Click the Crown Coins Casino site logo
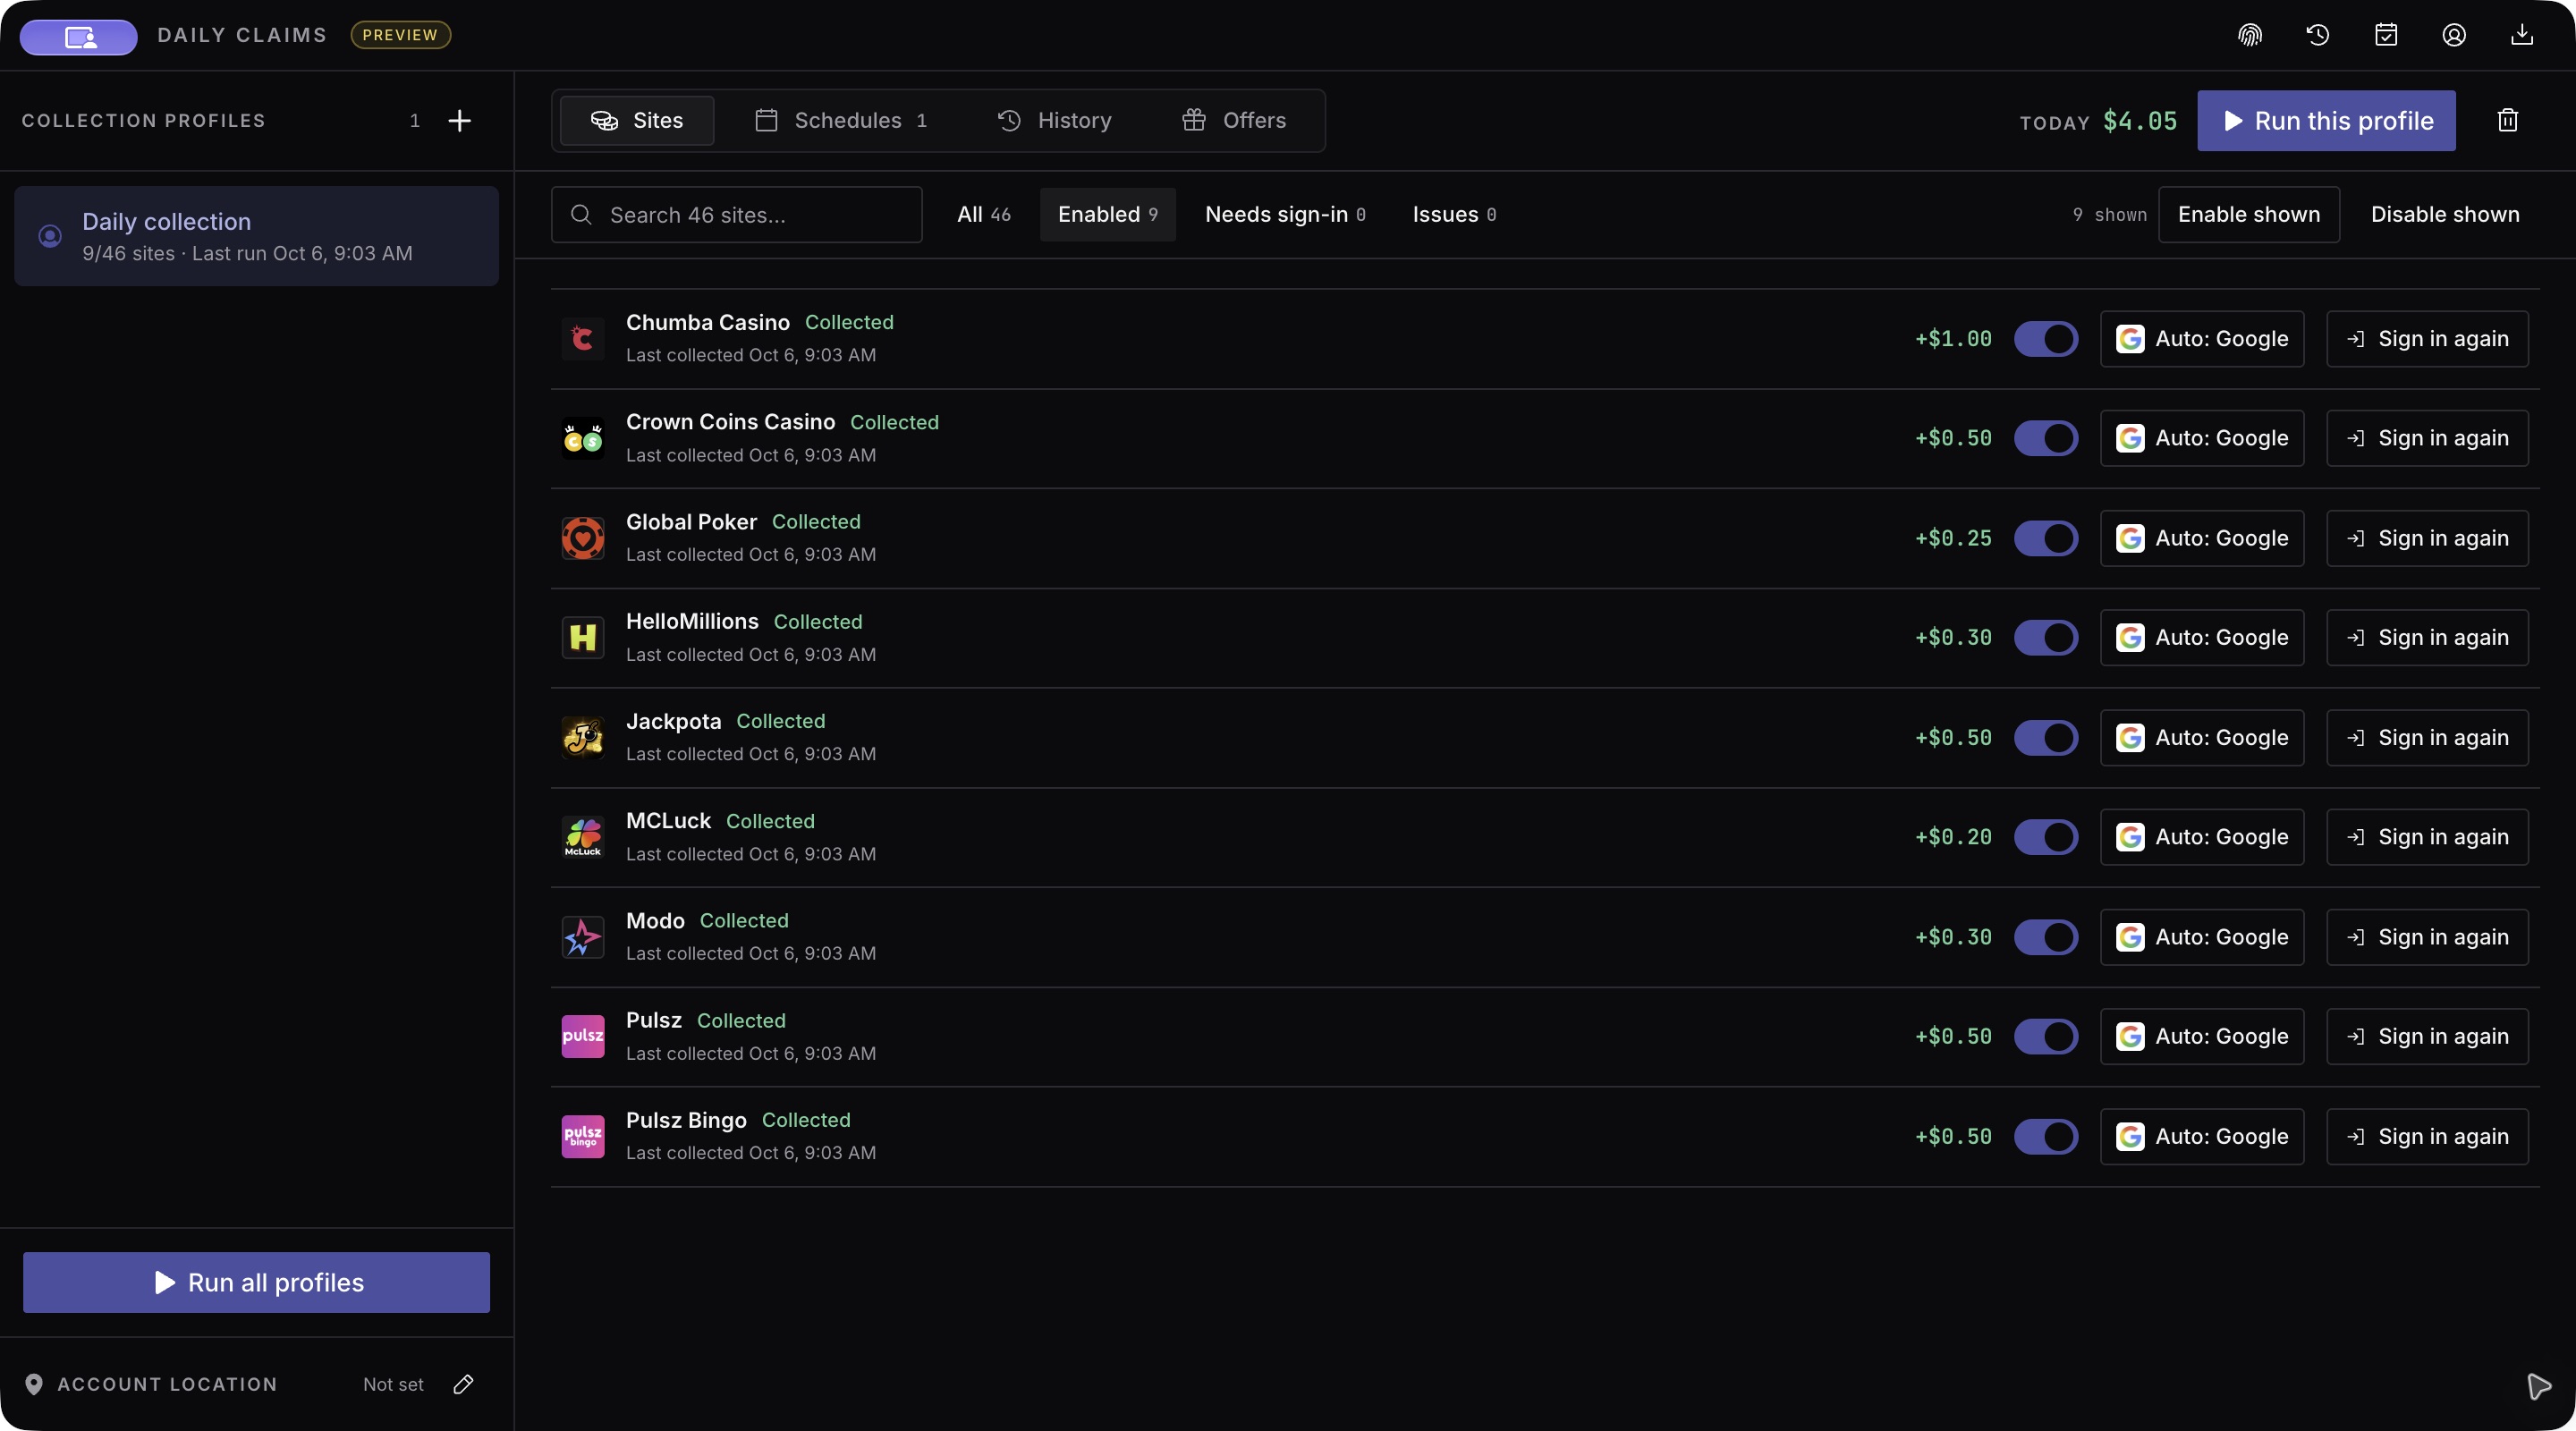This screenshot has width=2576, height=1431. [582, 438]
